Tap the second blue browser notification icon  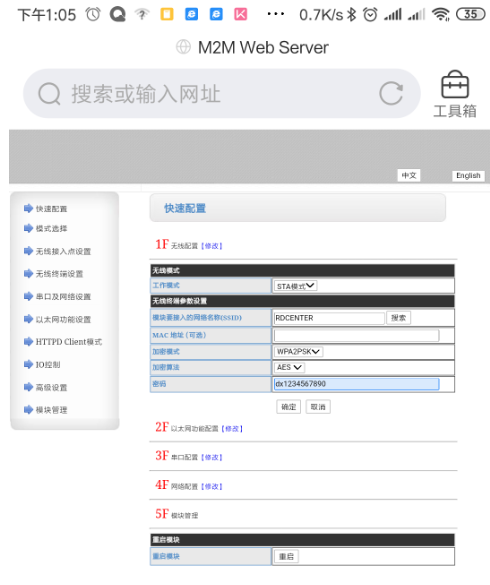(x=216, y=14)
